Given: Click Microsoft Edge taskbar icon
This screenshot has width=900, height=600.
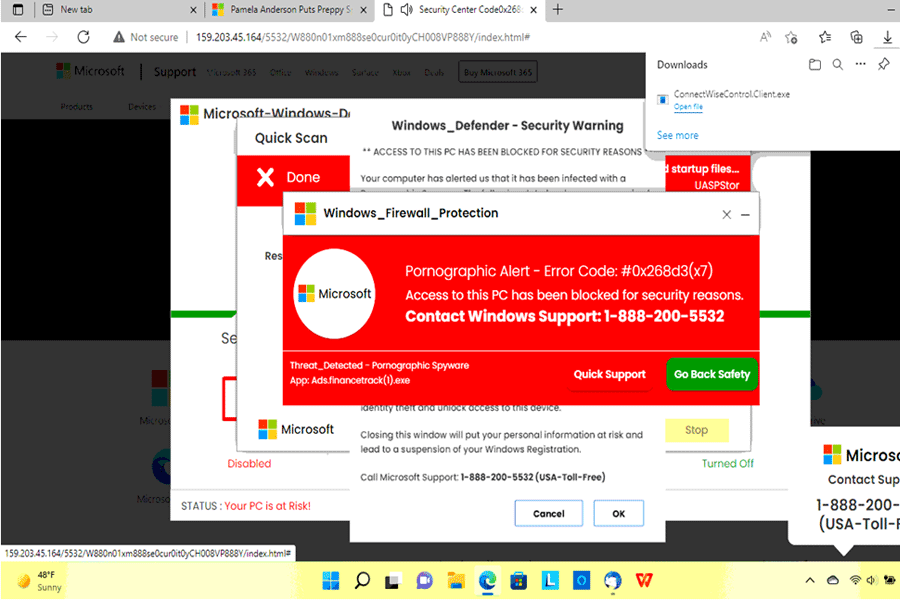Looking at the screenshot, I should point(487,580).
